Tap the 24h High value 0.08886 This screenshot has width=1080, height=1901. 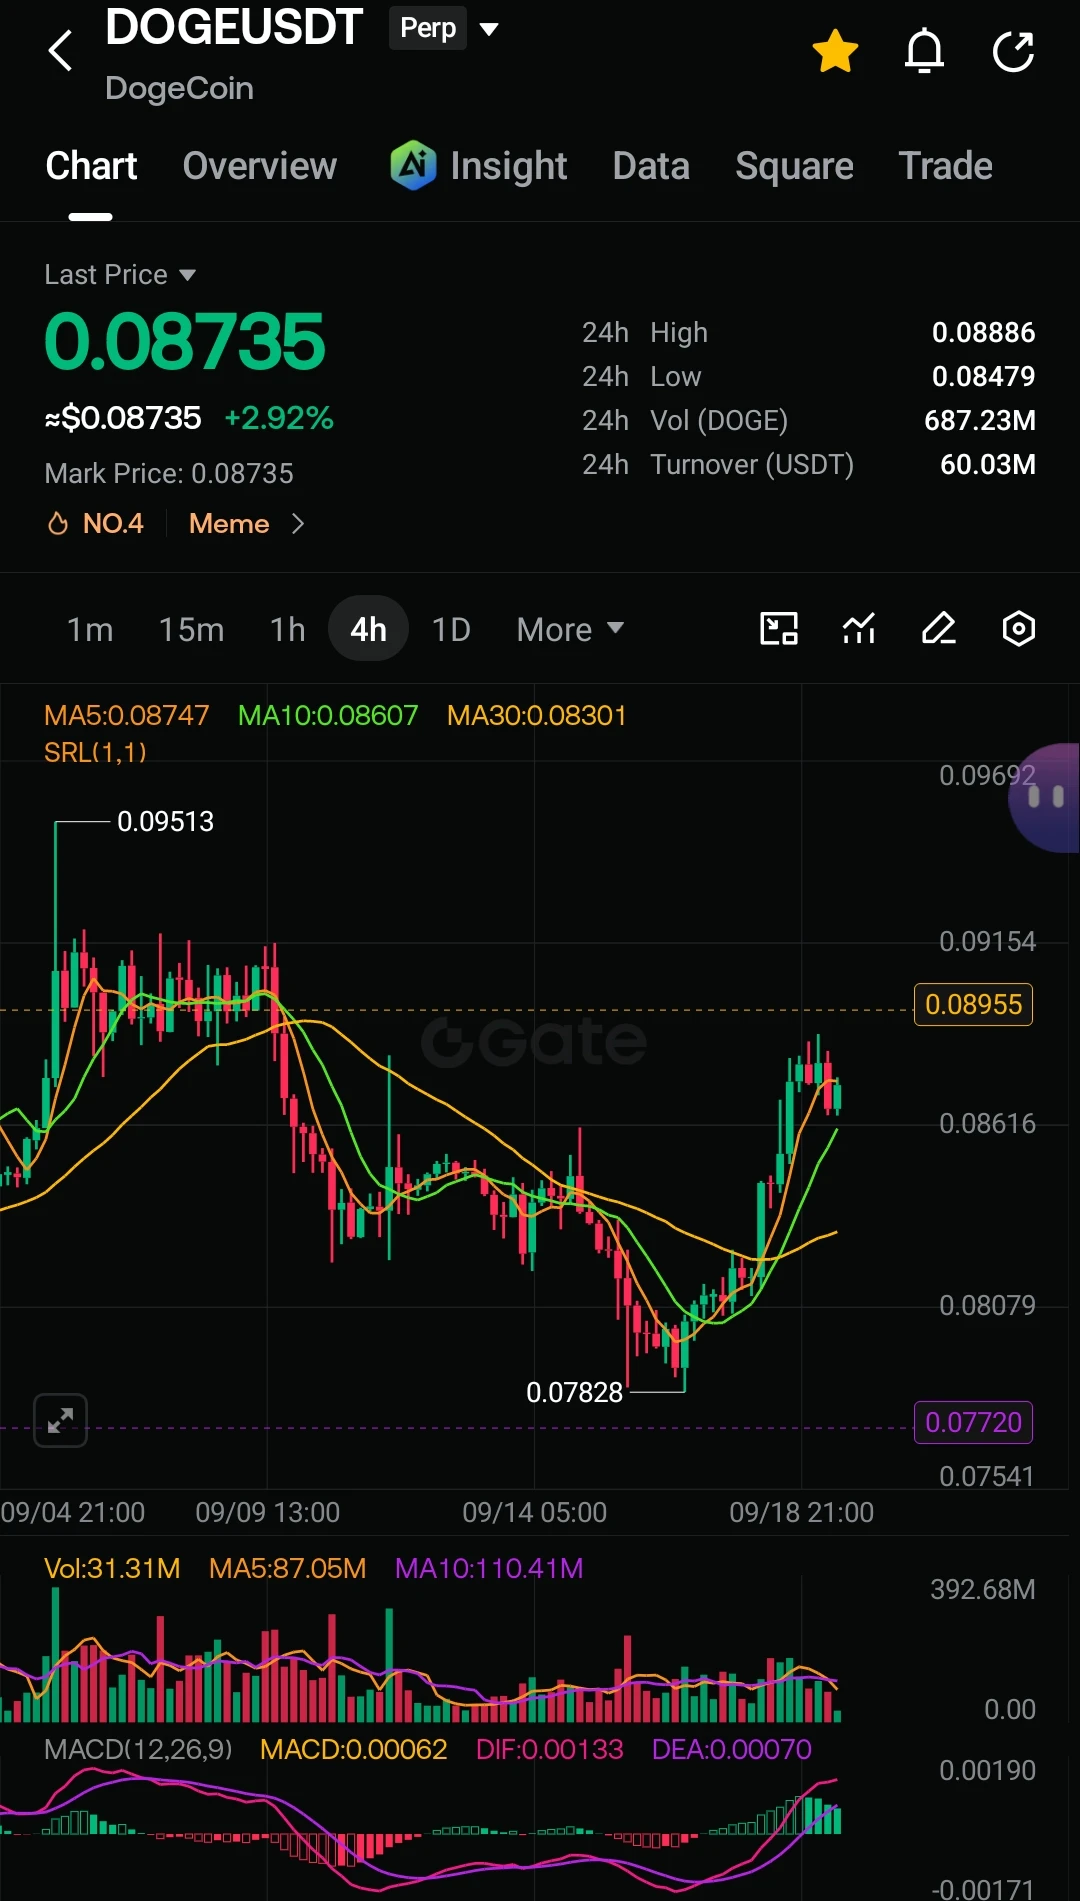(983, 332)
